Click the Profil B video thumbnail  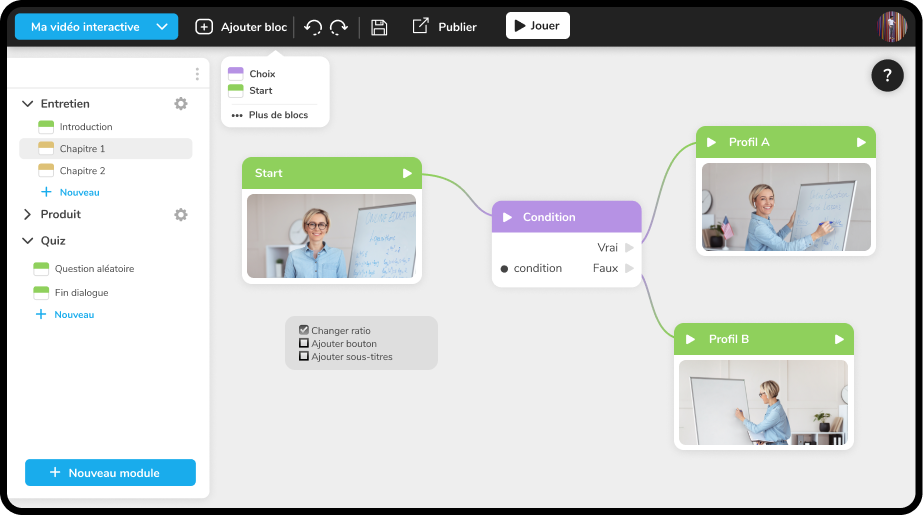pyautogui.click(x=763, y=403)
